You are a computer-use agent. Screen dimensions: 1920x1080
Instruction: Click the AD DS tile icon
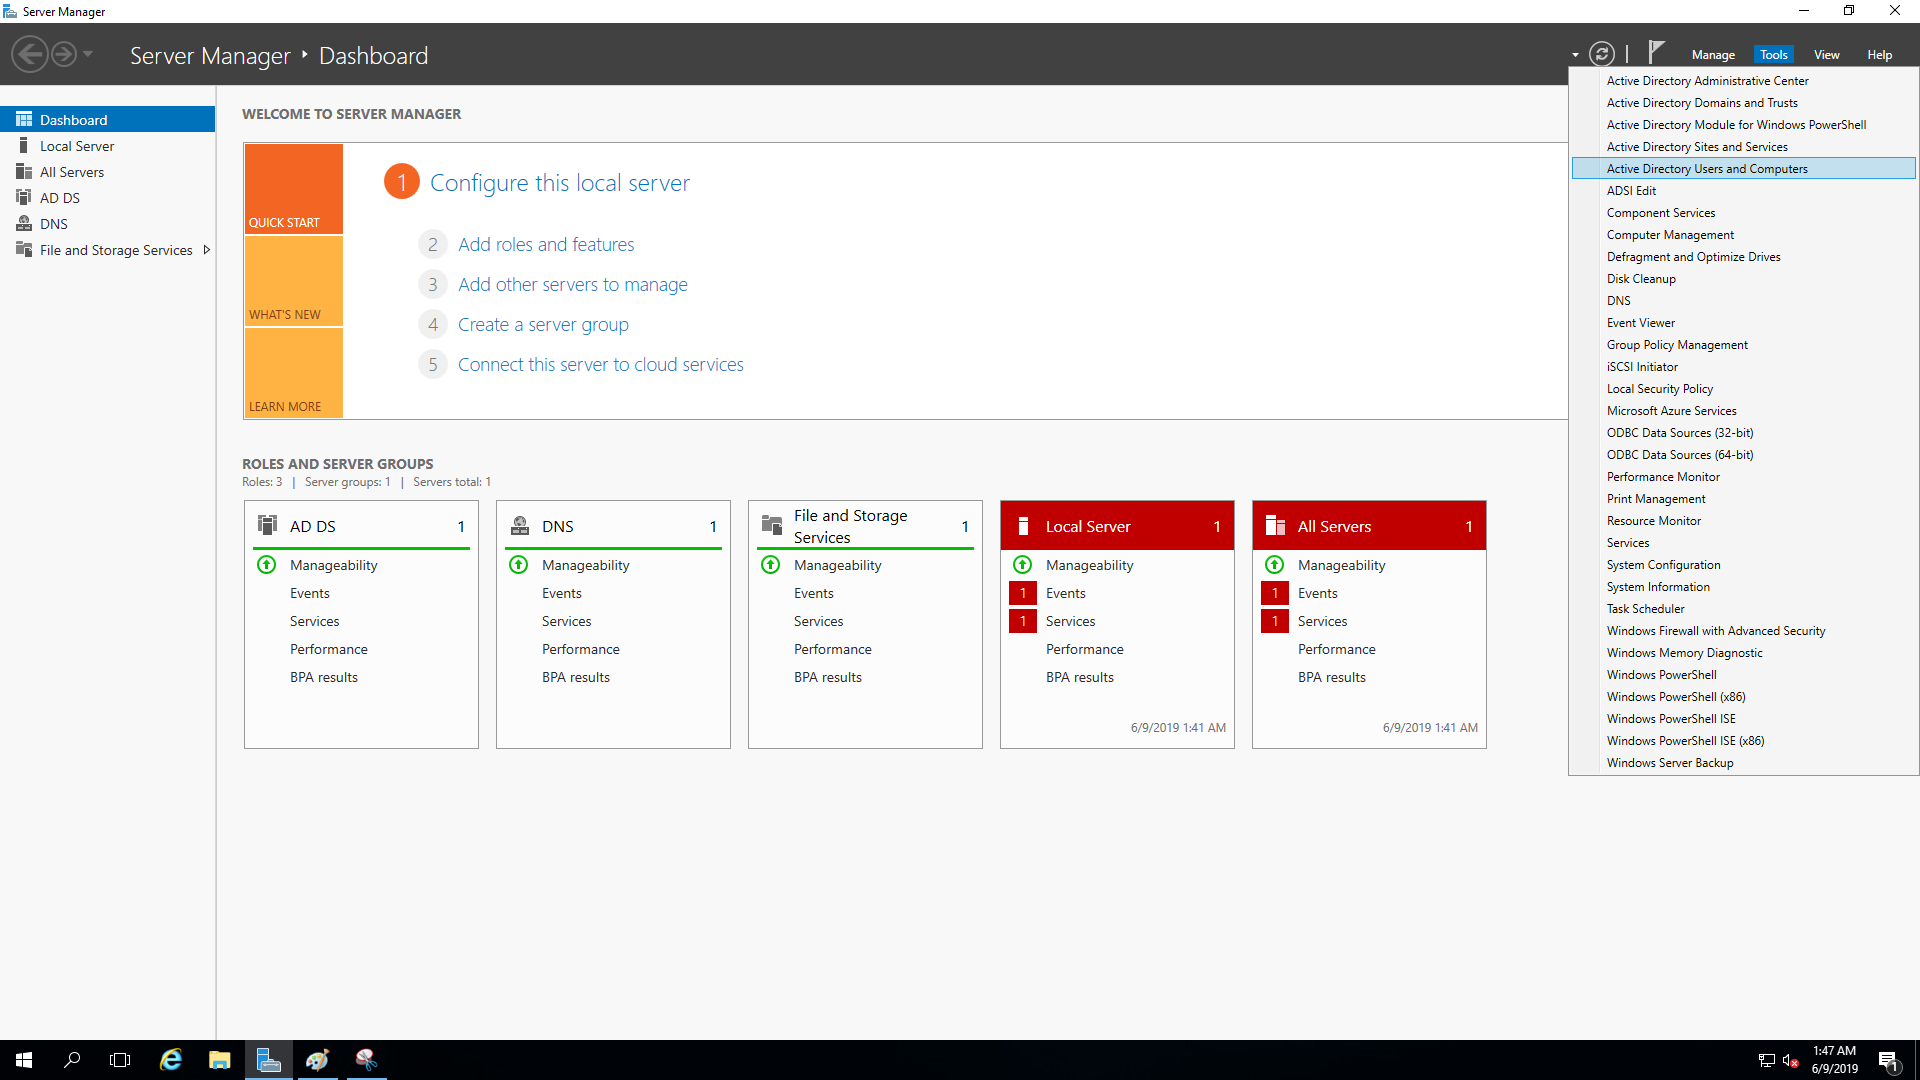(x=267, y=526)
